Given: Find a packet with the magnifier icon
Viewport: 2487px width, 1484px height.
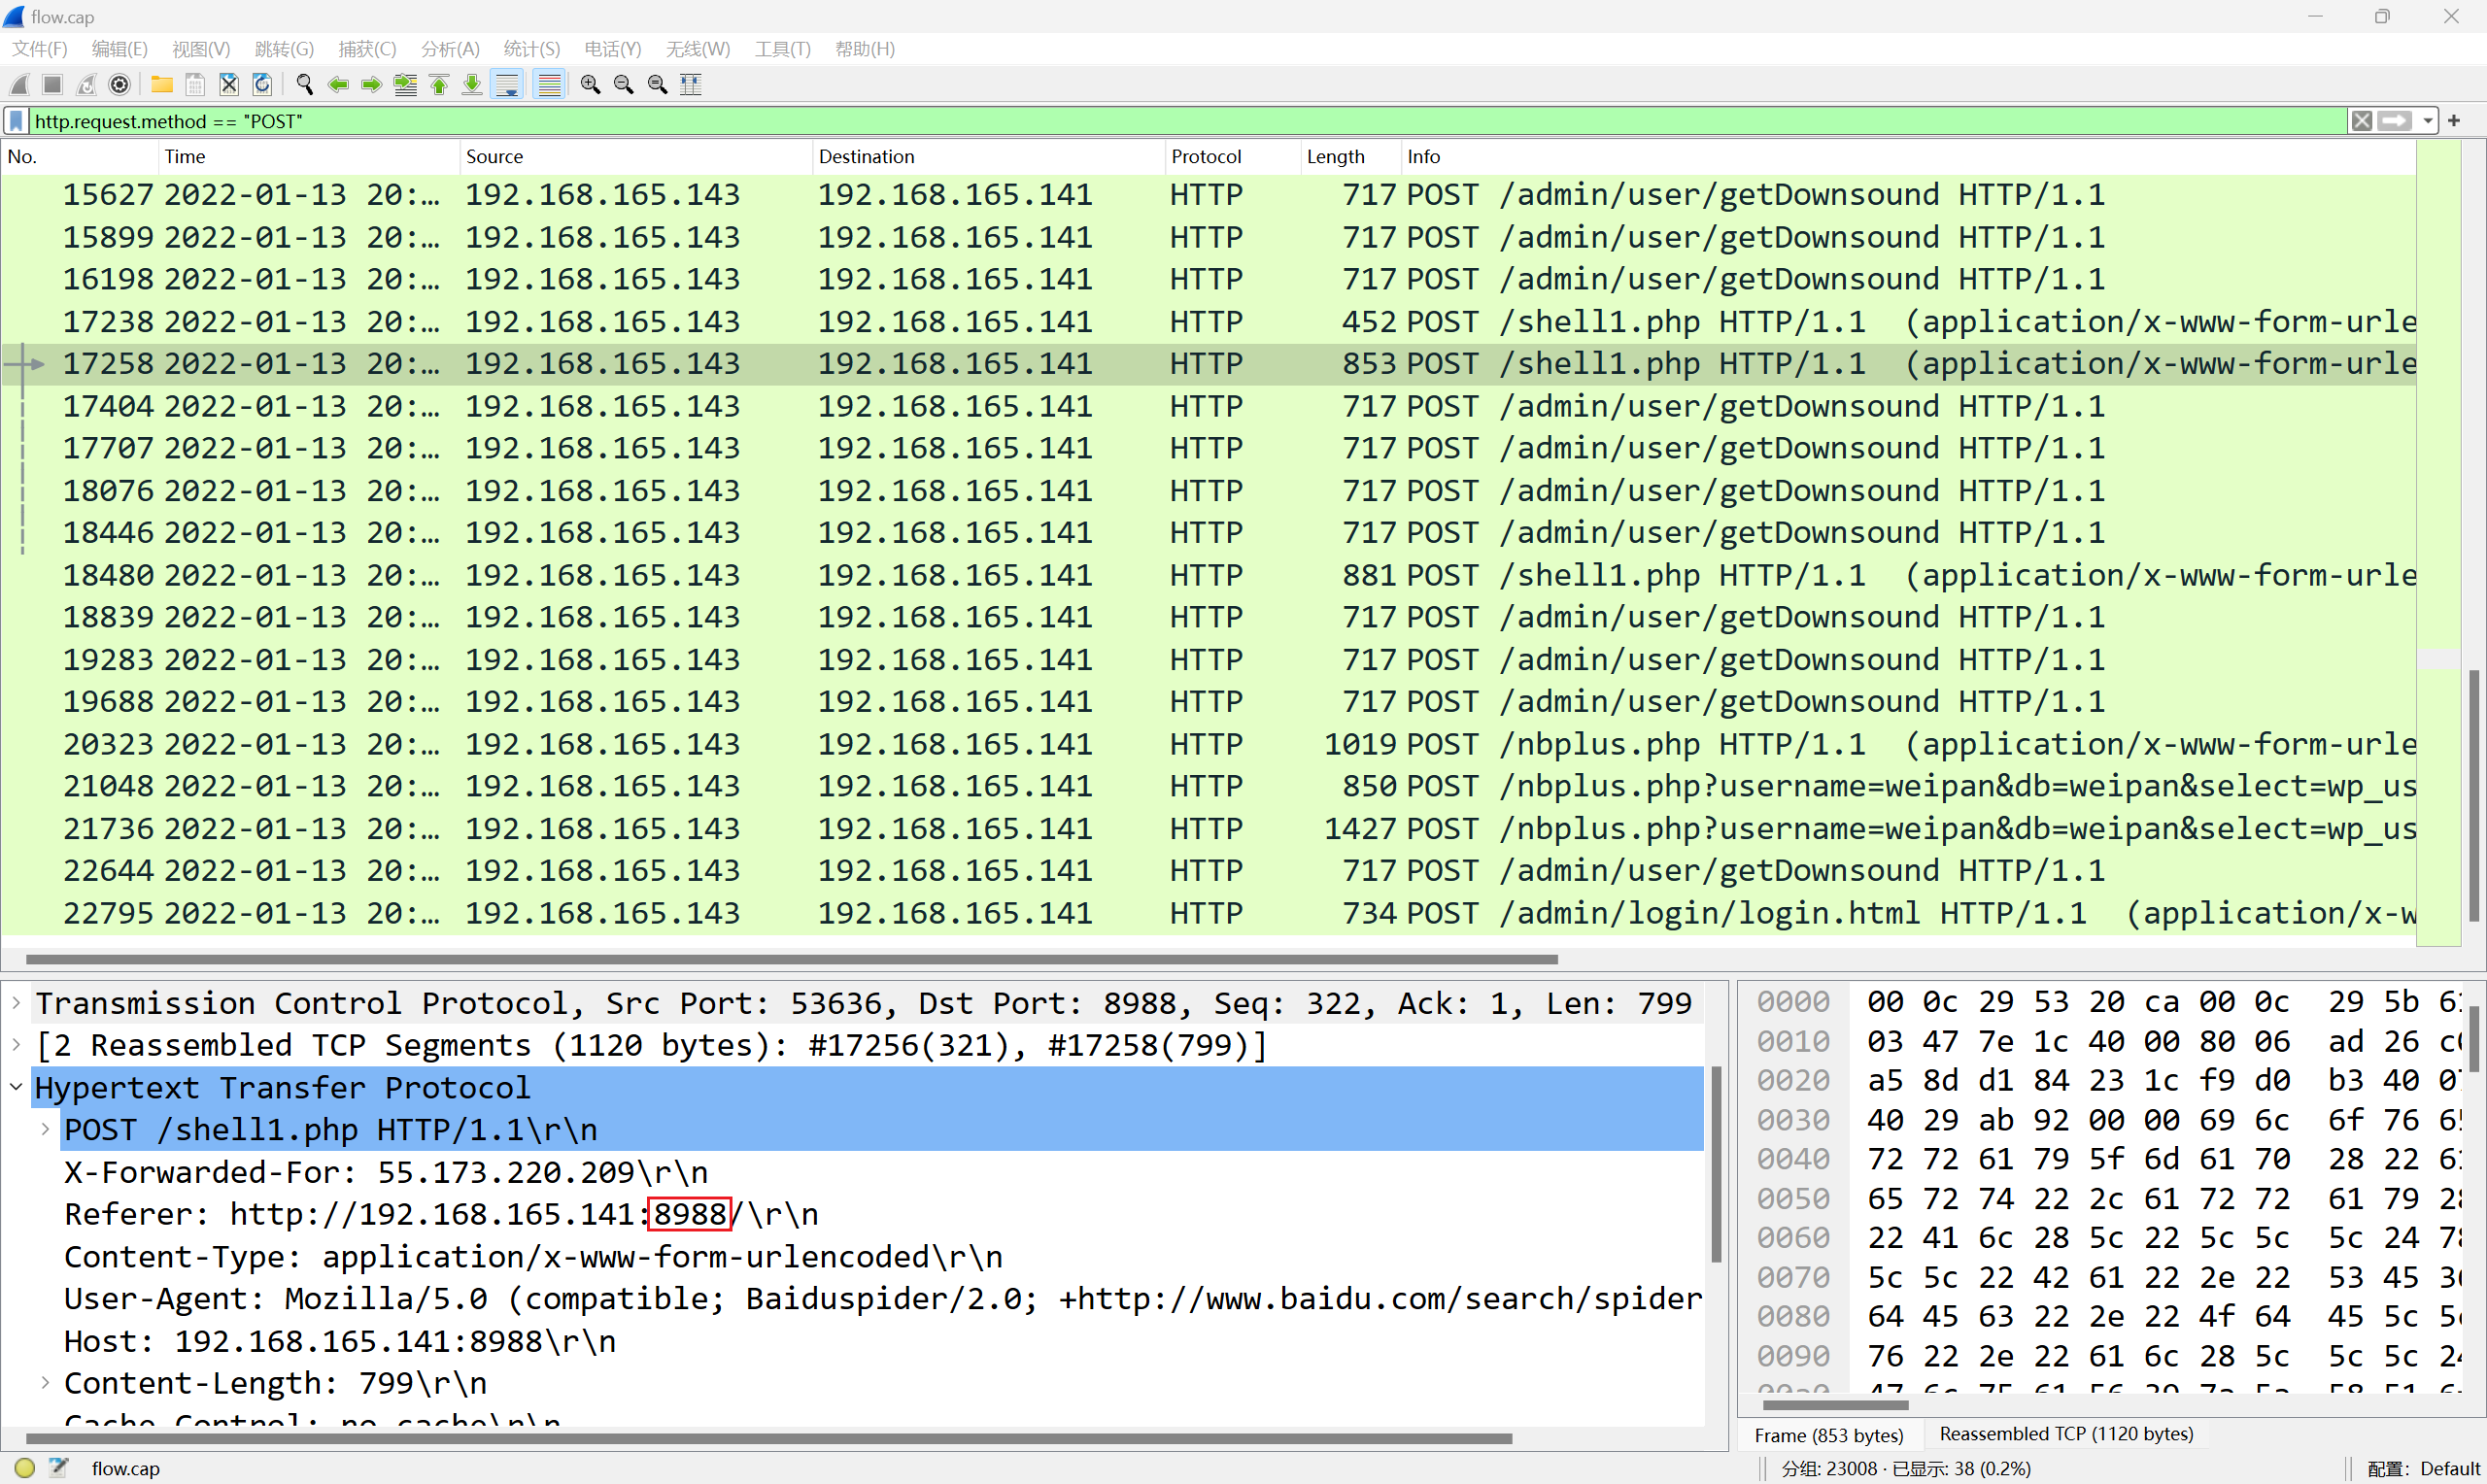Looking at the screenshot, I should [x=305, y=85].
